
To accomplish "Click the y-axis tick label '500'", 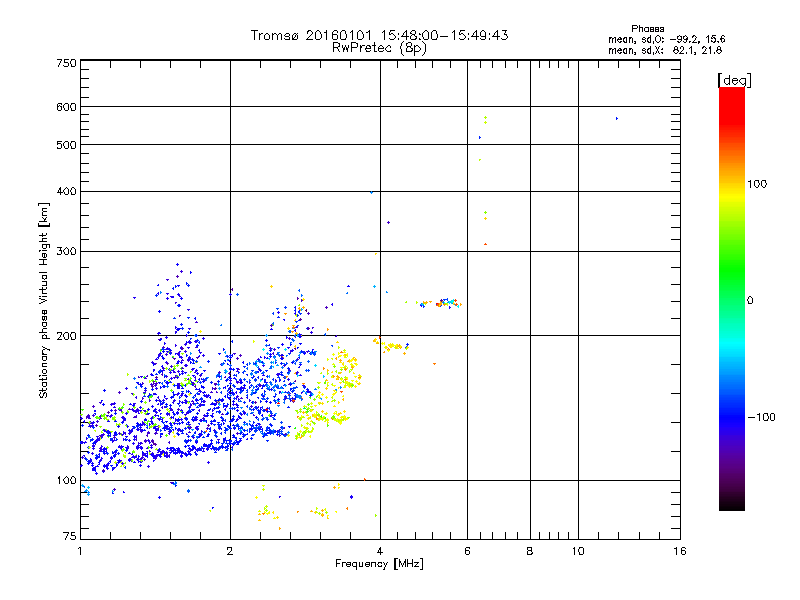I will click(66, 145).
